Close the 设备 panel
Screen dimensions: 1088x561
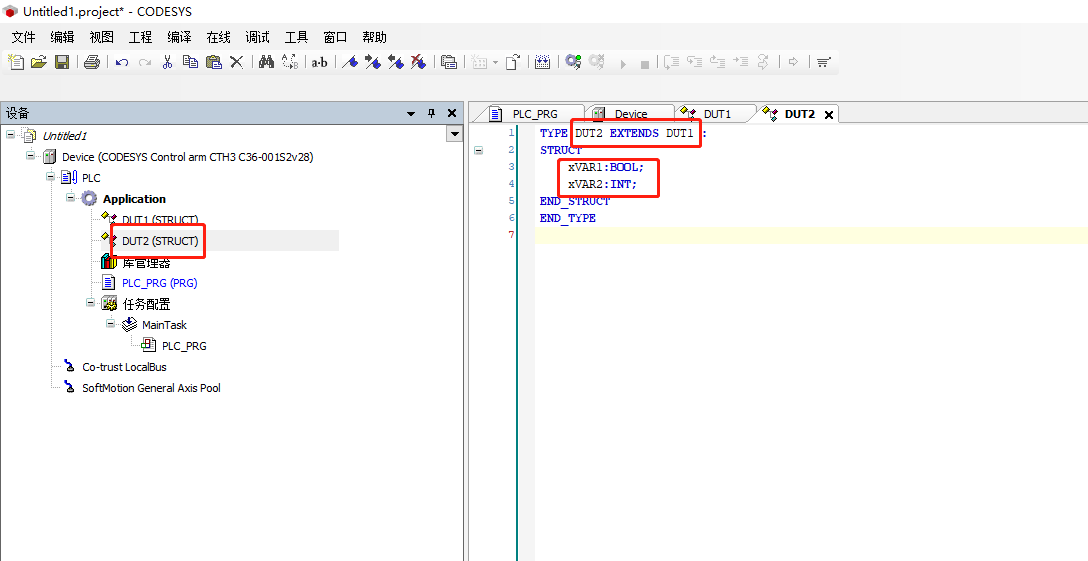pyautogui.click(x=452, y=113)
